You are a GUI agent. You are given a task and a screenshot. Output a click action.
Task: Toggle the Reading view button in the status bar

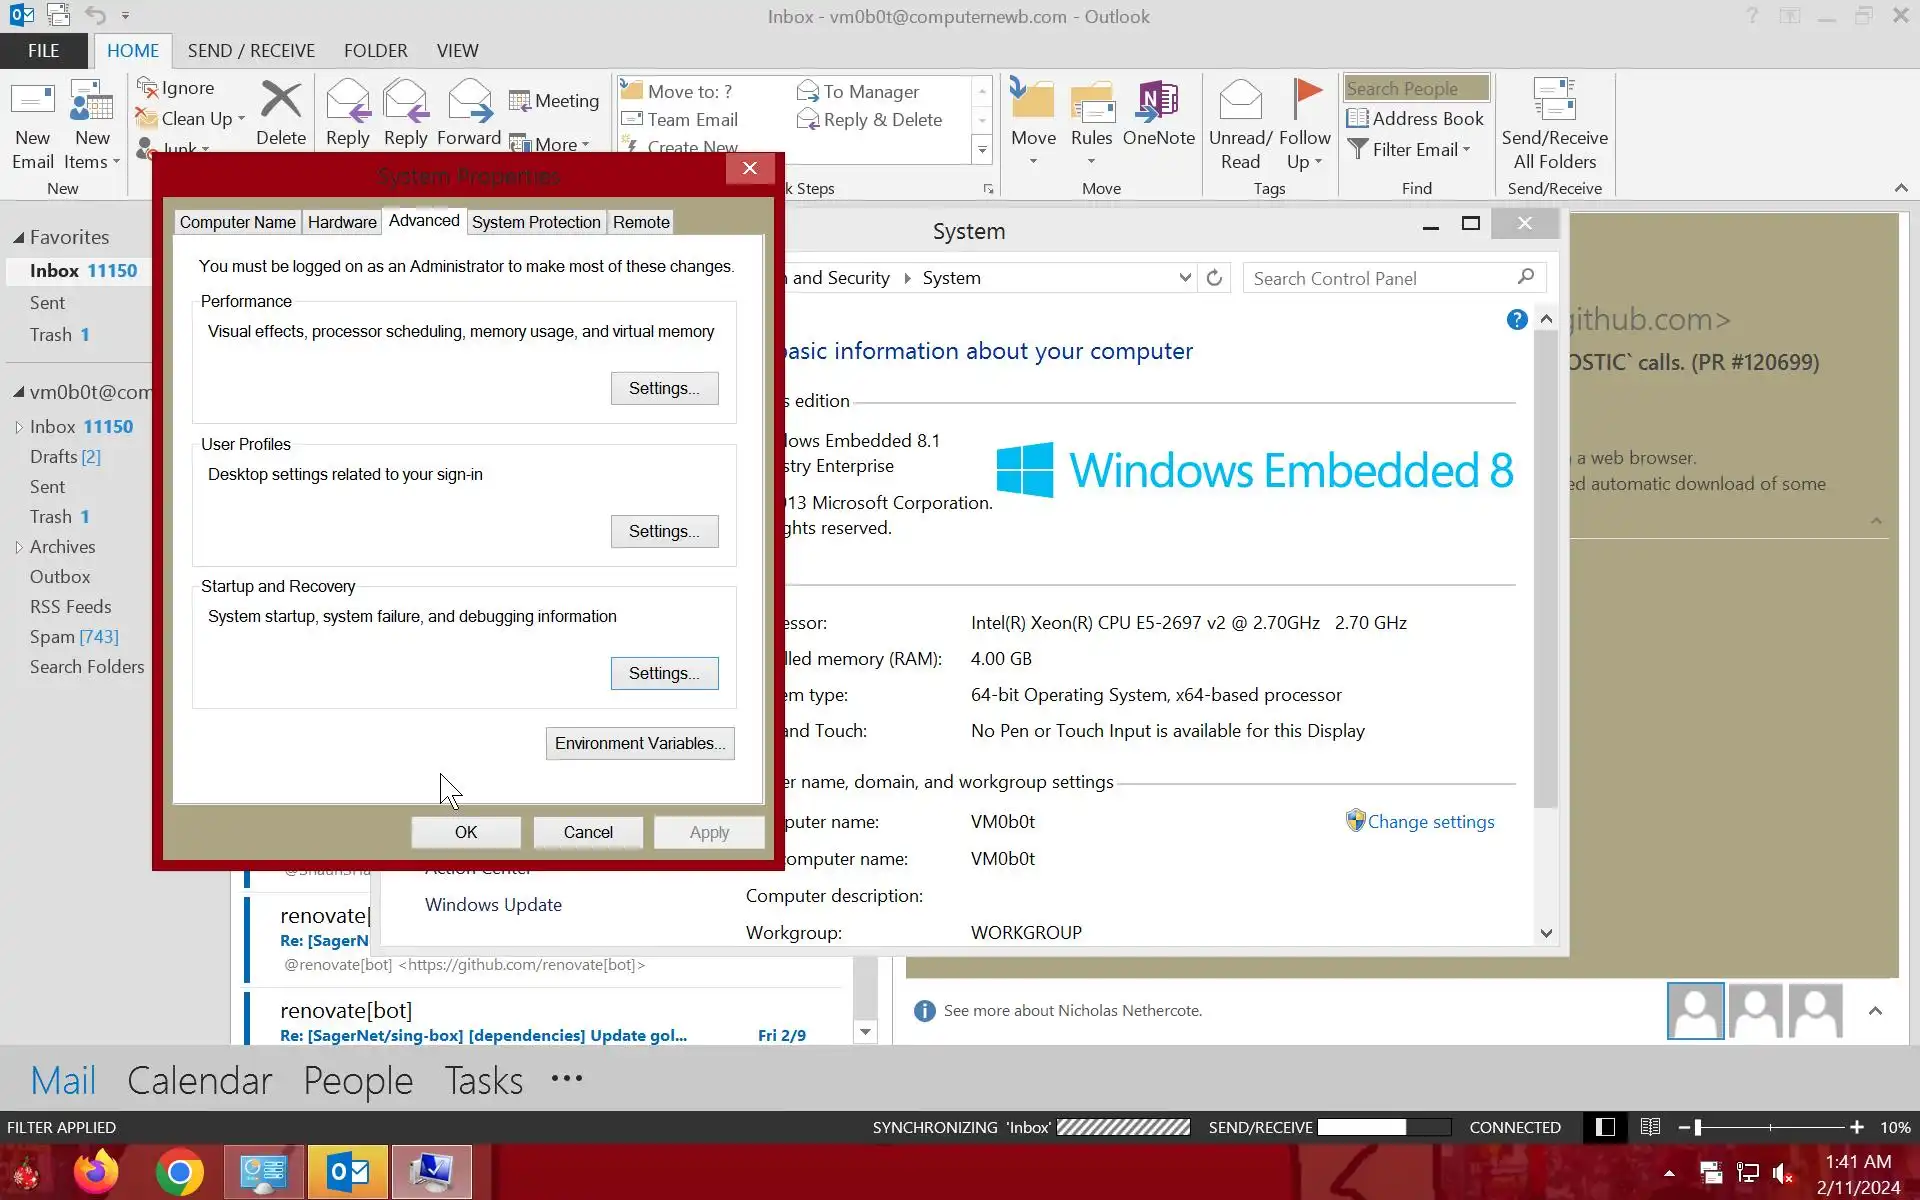click(x=1650, y=1127)
